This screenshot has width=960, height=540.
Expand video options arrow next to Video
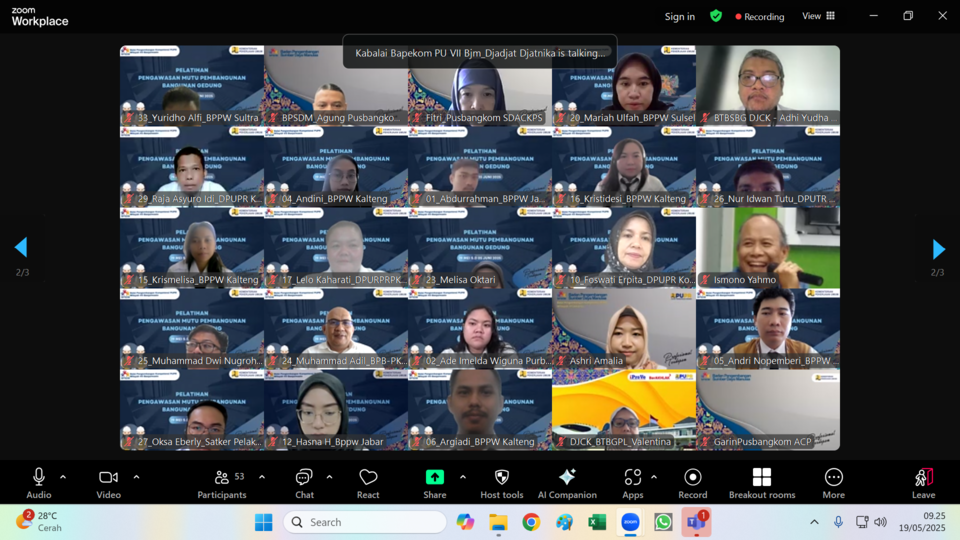(136, 477)
